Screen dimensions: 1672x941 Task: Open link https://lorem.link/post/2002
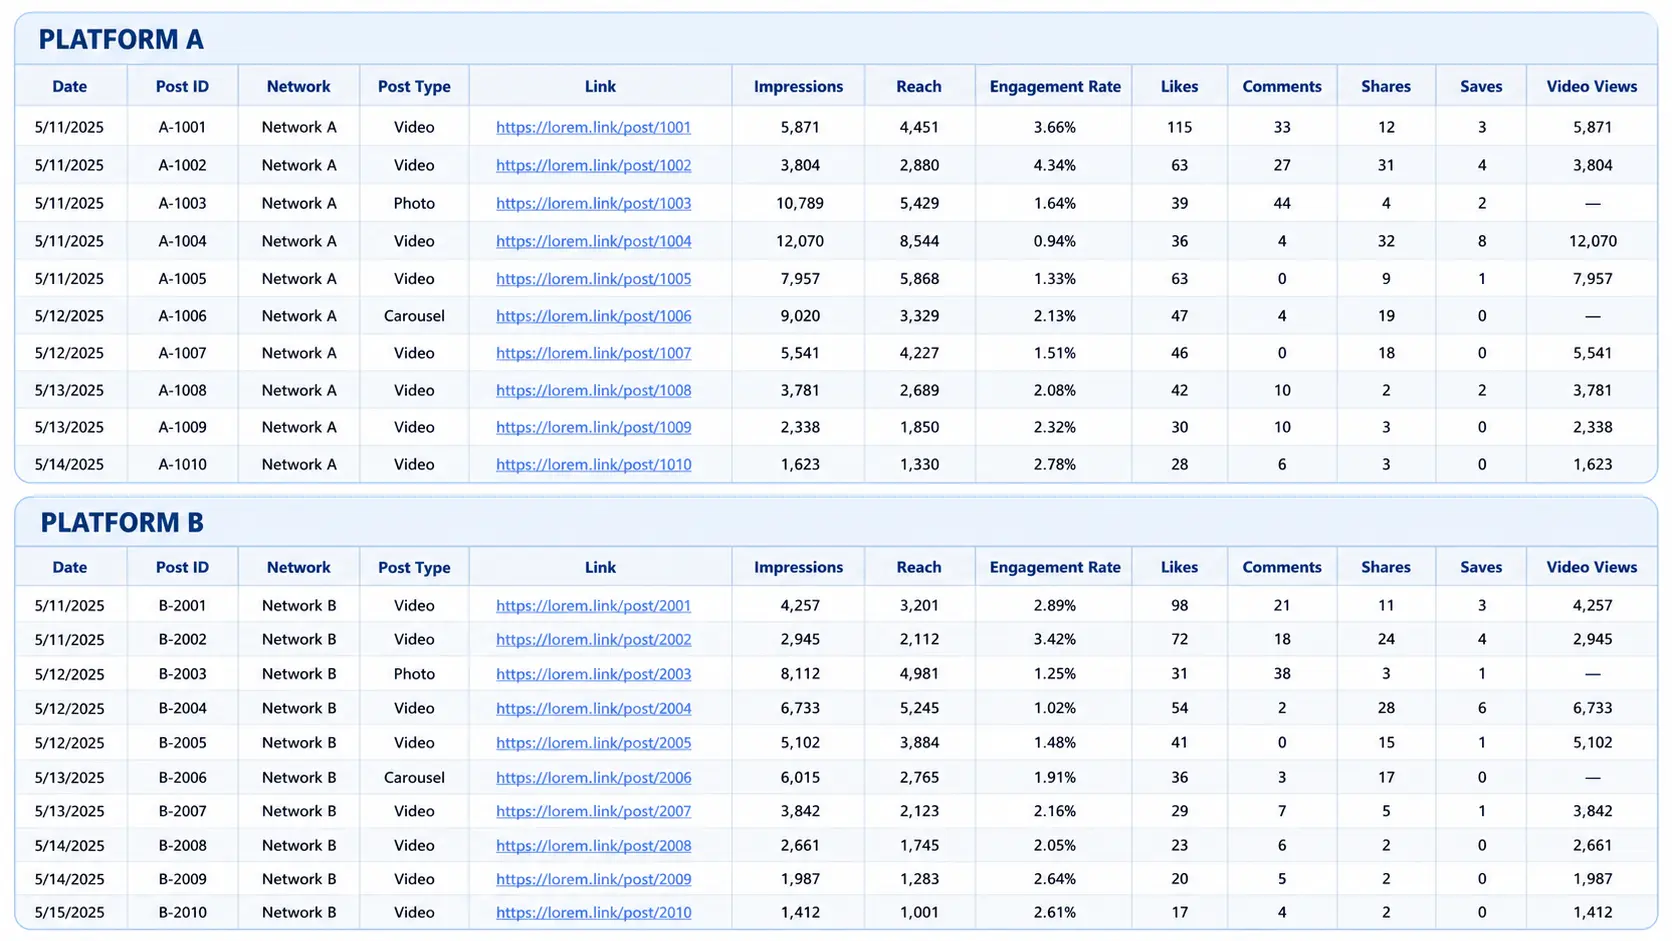[x=593, y=640]
